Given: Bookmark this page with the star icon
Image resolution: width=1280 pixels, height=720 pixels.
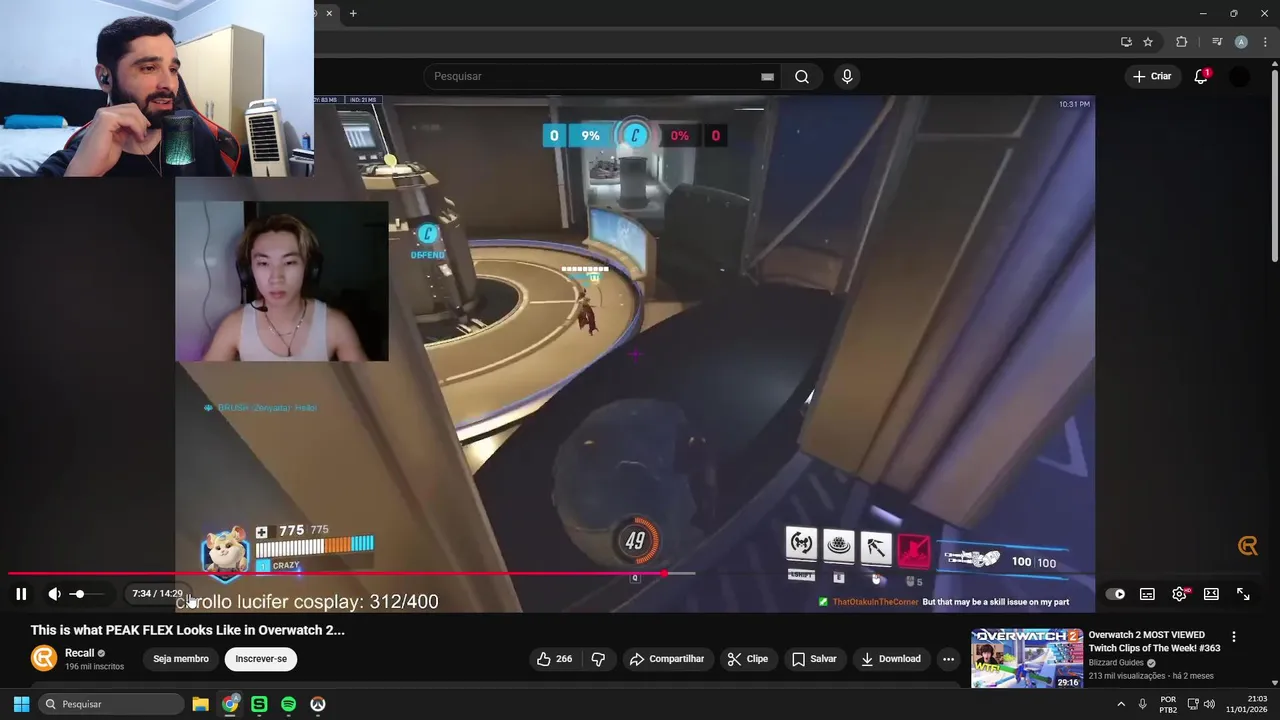Looking at the screenshot, I should pyautogui.click(x=1148, y=42).
